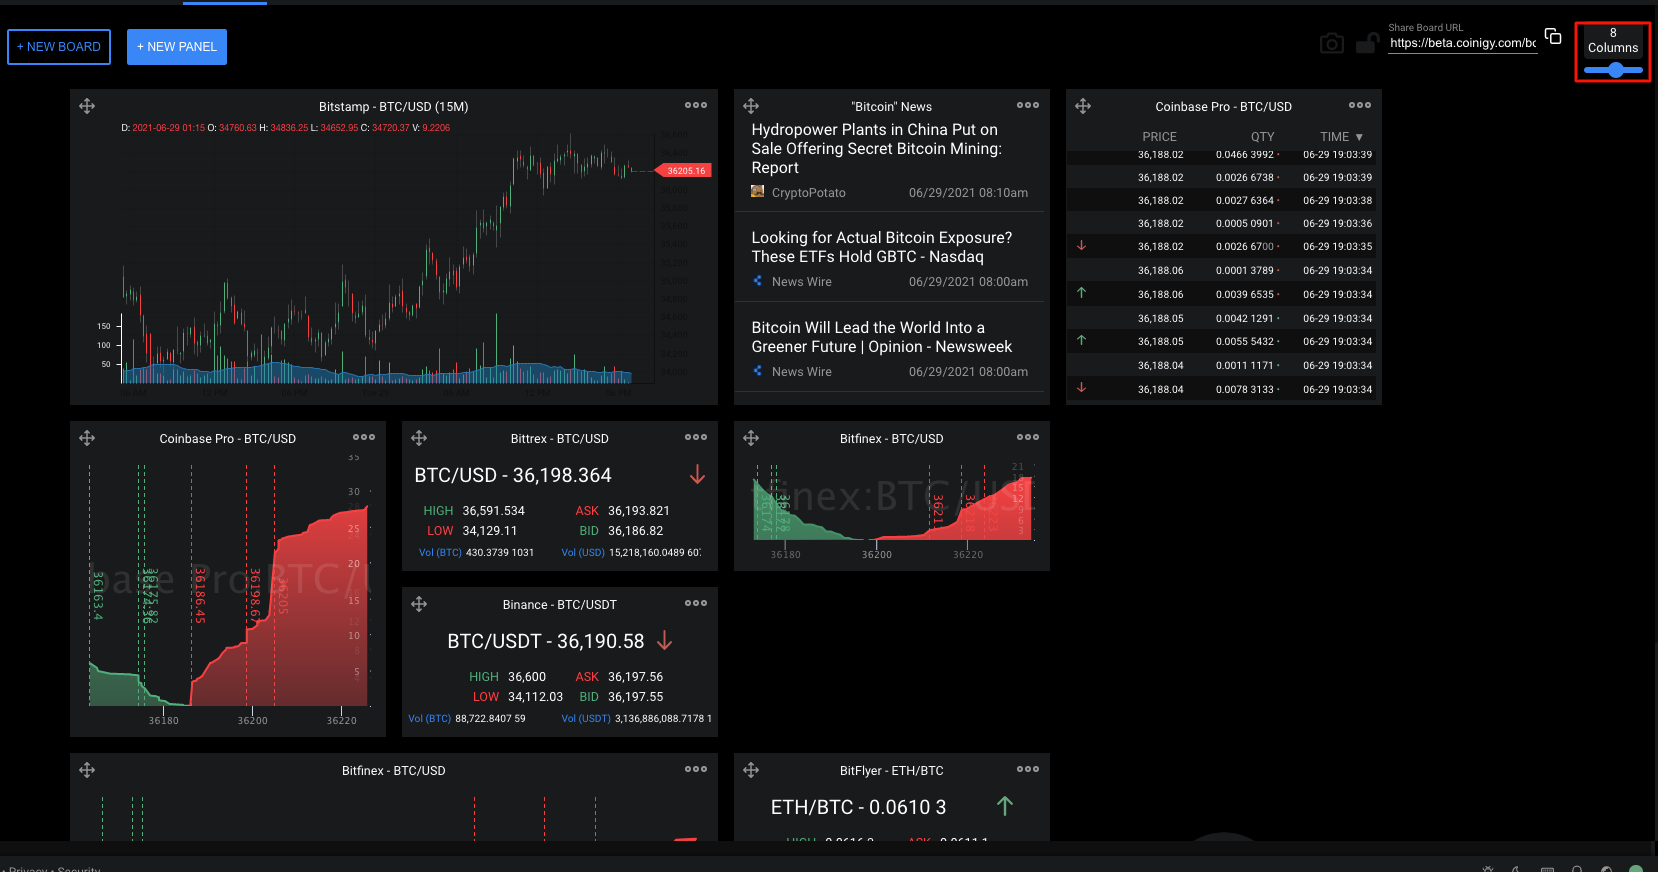Click the Bittrex red down arrow indicator

point(698,475)
